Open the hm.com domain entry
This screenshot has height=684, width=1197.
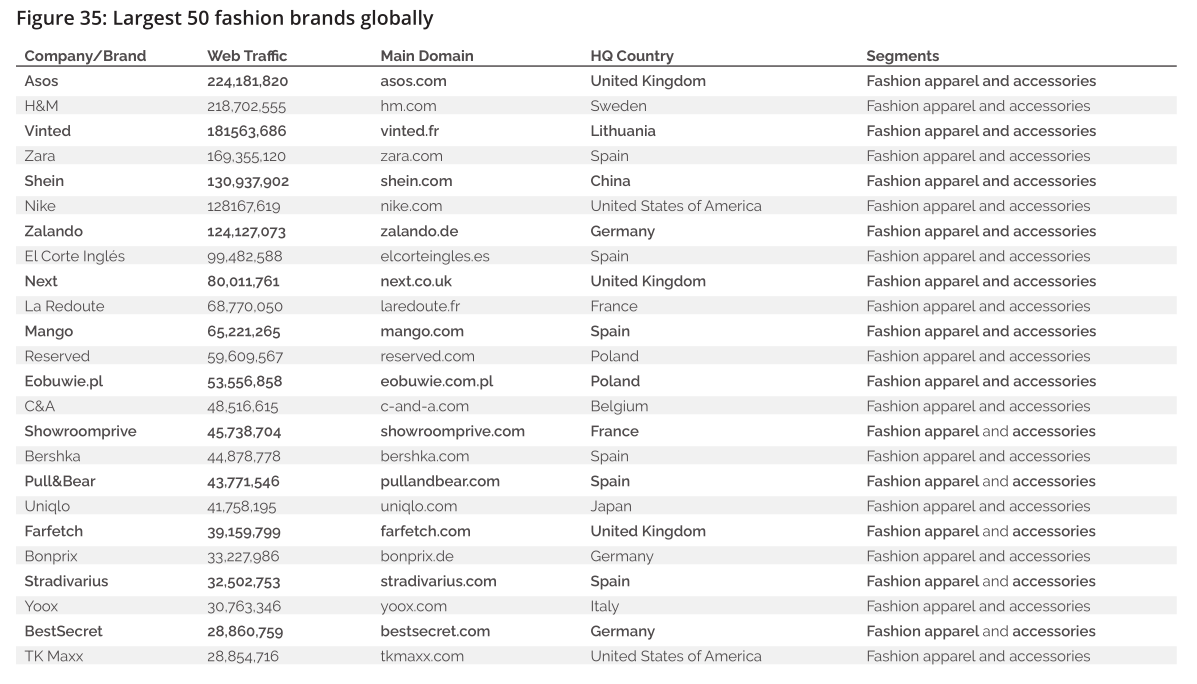click(x=408, y=106)
